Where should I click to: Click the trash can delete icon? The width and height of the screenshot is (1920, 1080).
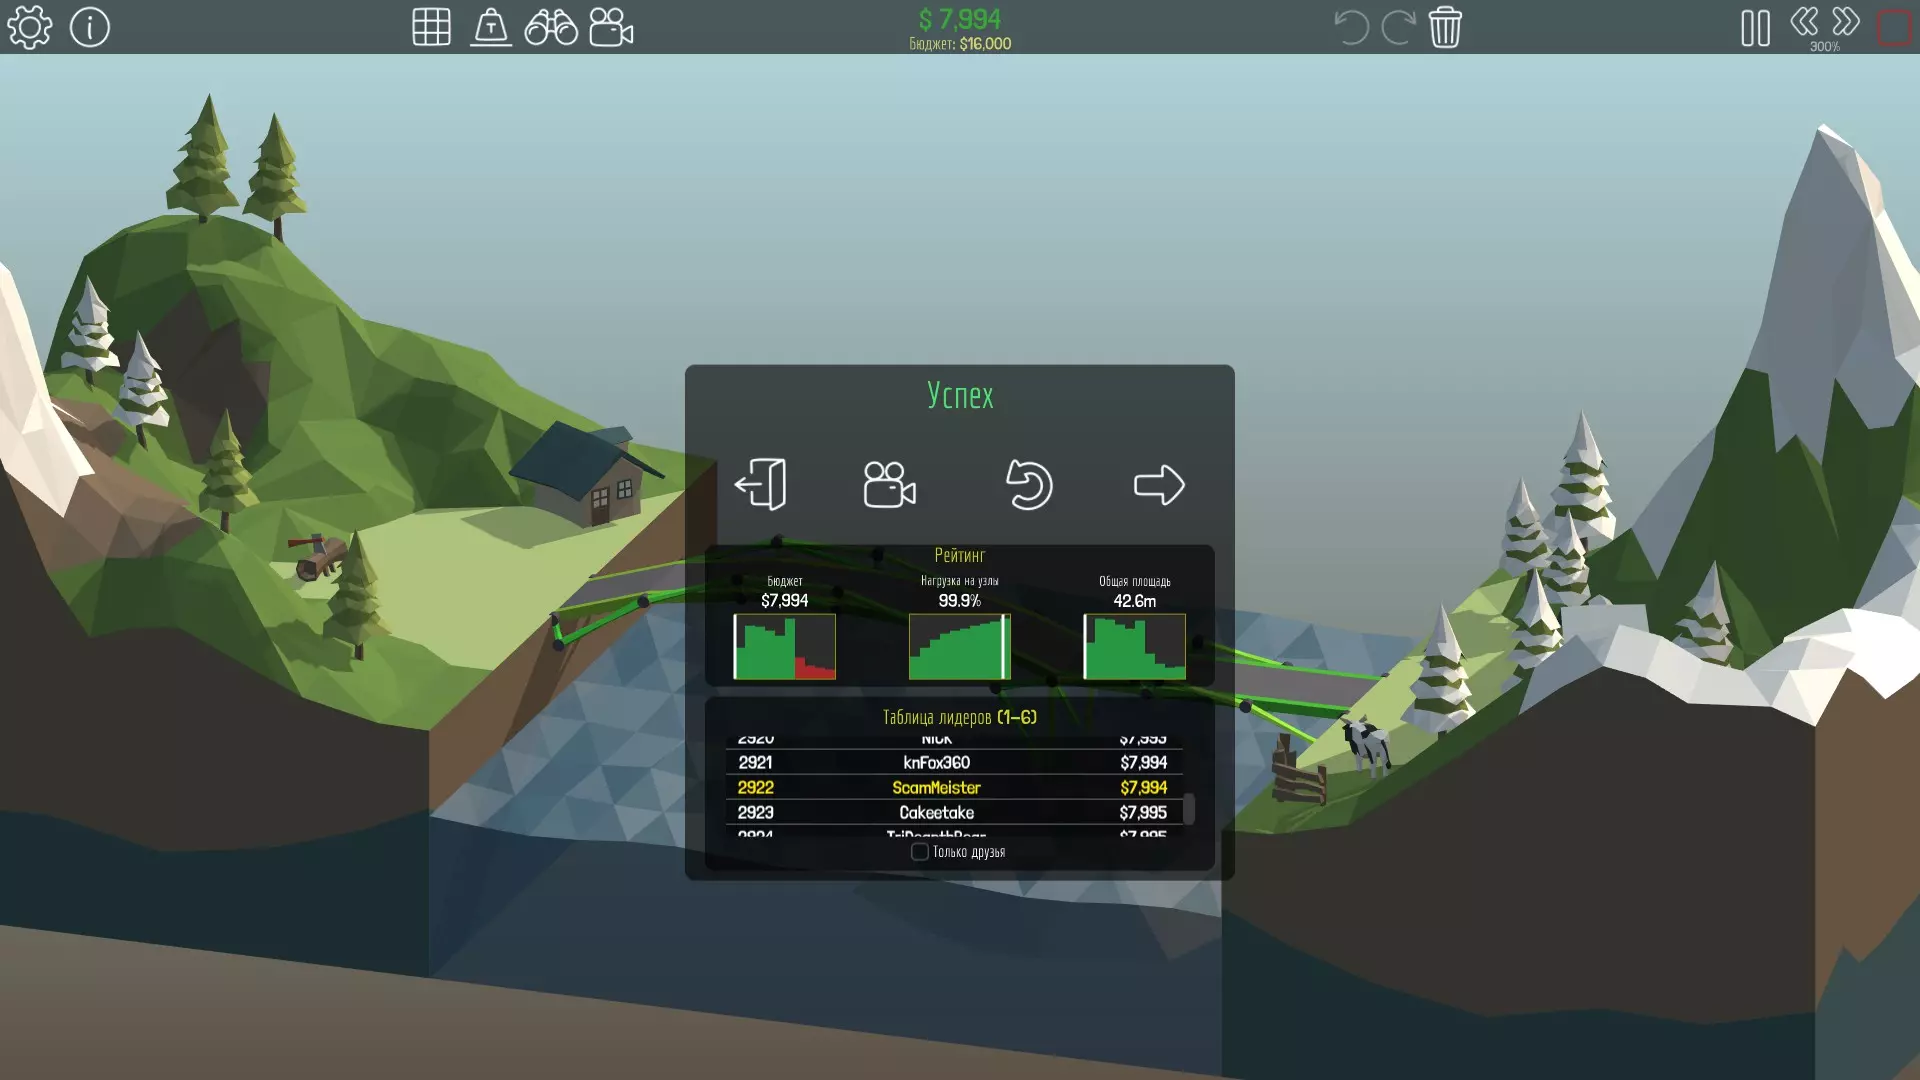(x=1445, y=27)
